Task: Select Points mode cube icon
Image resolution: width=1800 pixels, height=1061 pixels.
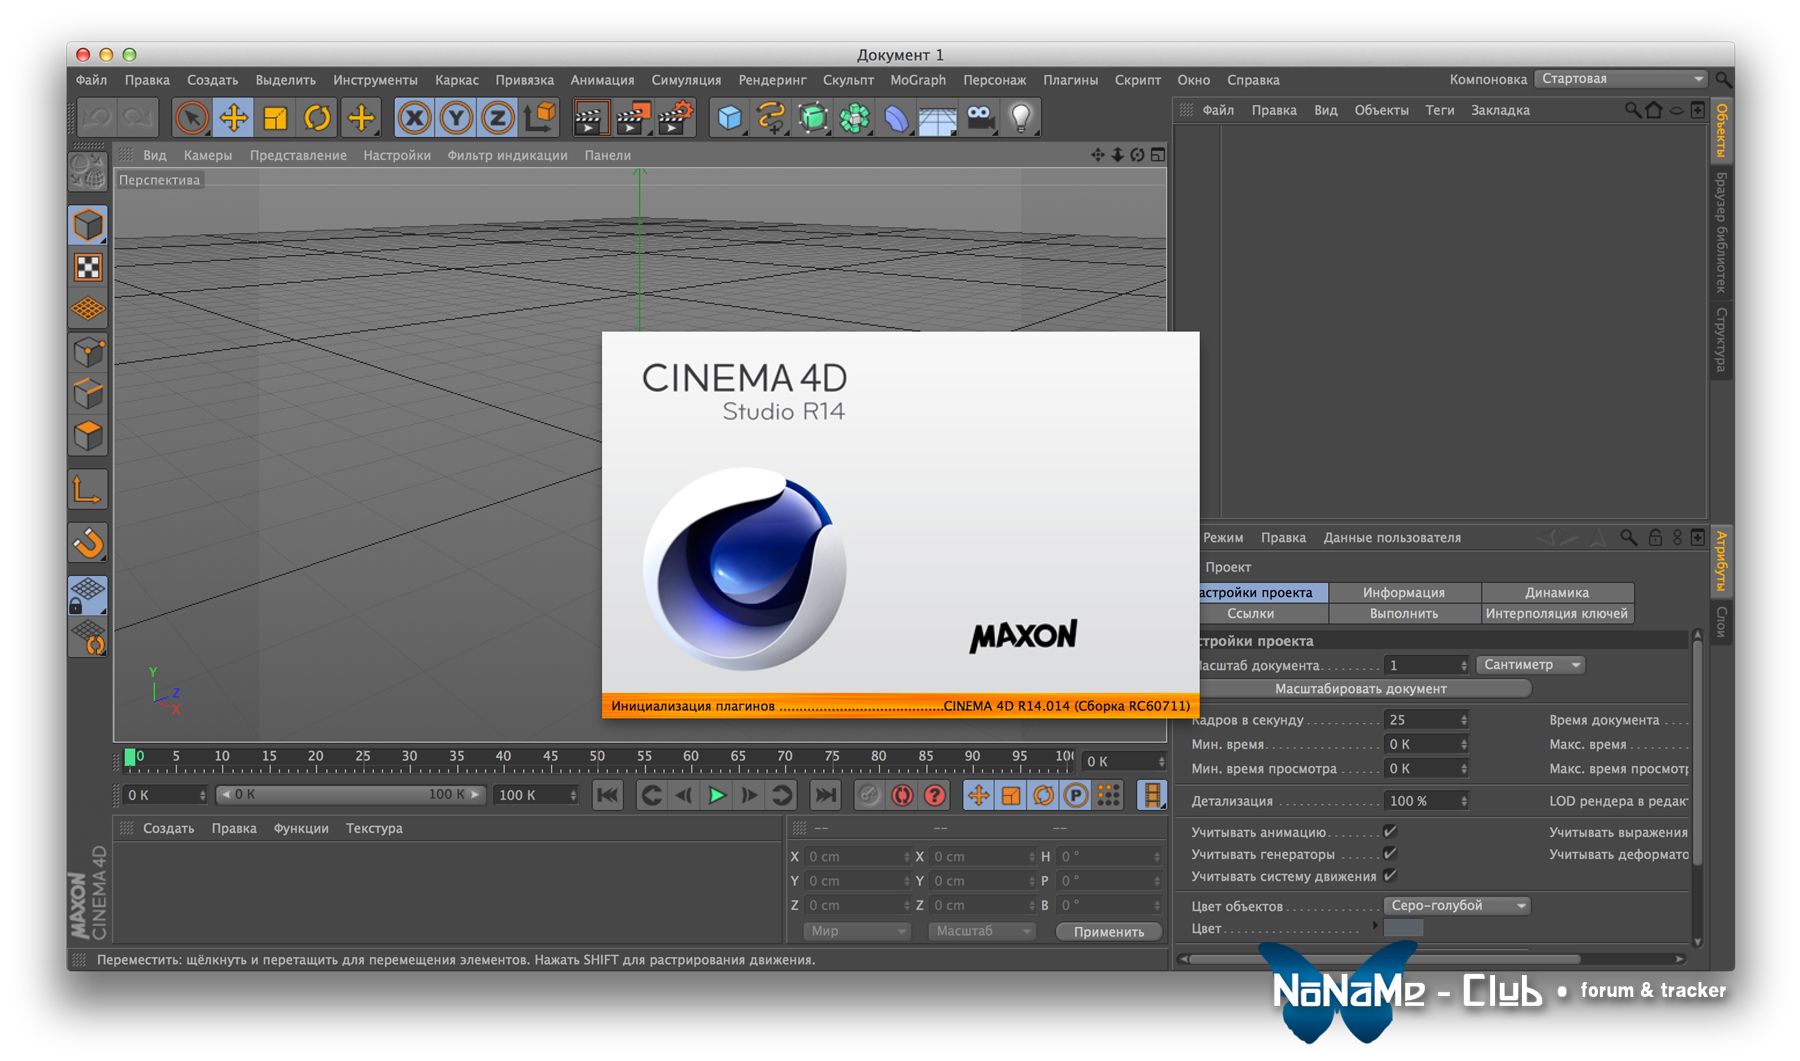Action: click(x=88, y=351)
